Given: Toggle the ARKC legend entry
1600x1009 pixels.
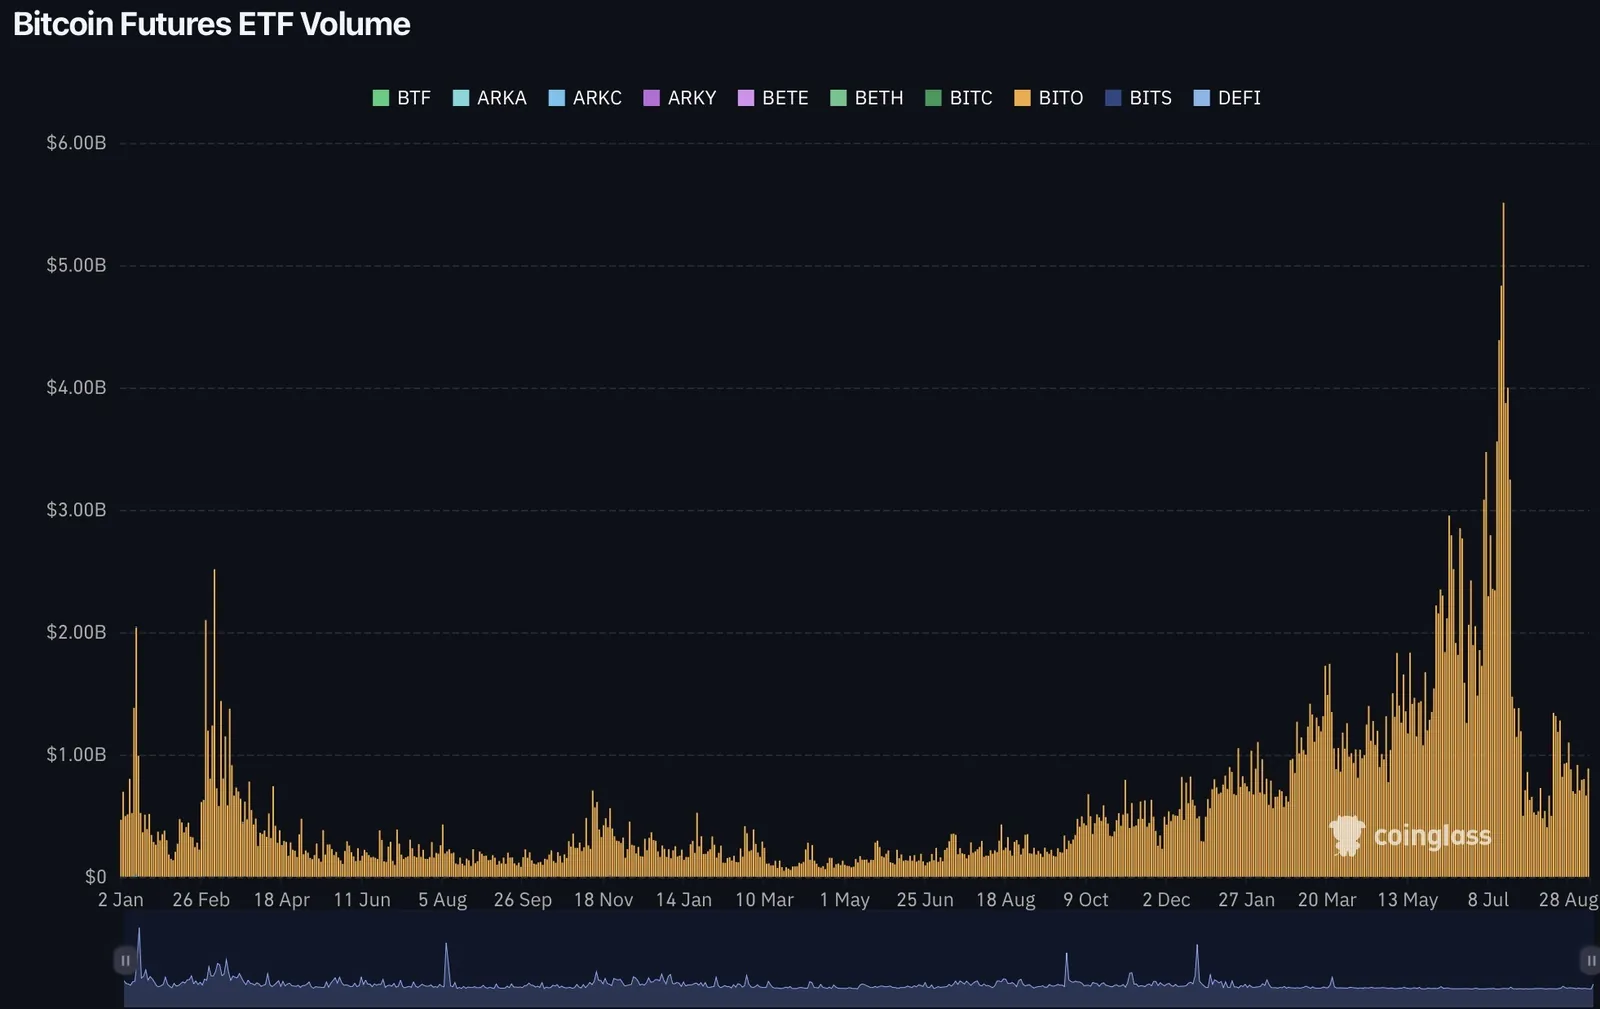Looking at the screenshot, I should point(585,98).
